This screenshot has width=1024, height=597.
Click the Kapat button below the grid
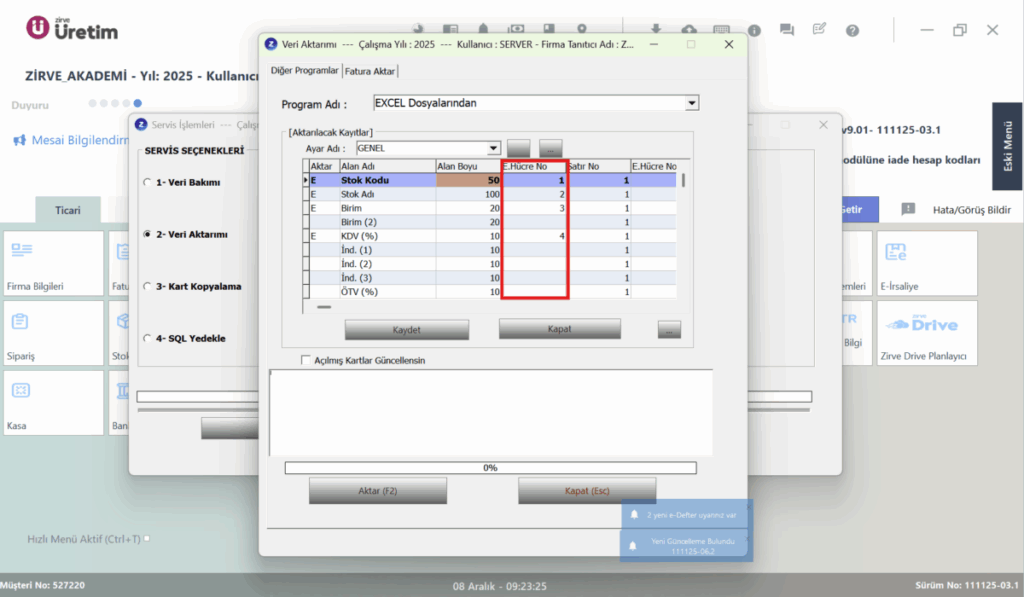[x=560, y=329]
